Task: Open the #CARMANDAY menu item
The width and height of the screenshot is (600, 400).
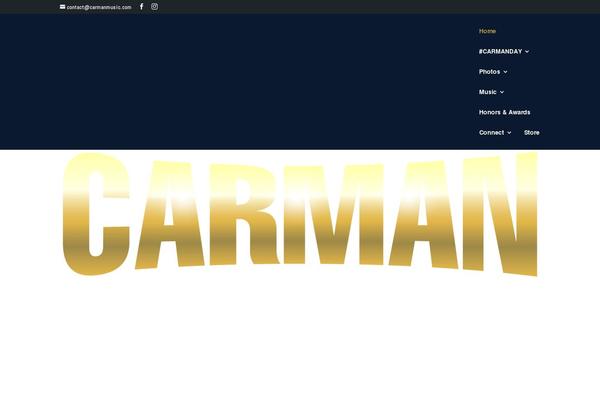Action: [500, 51]
